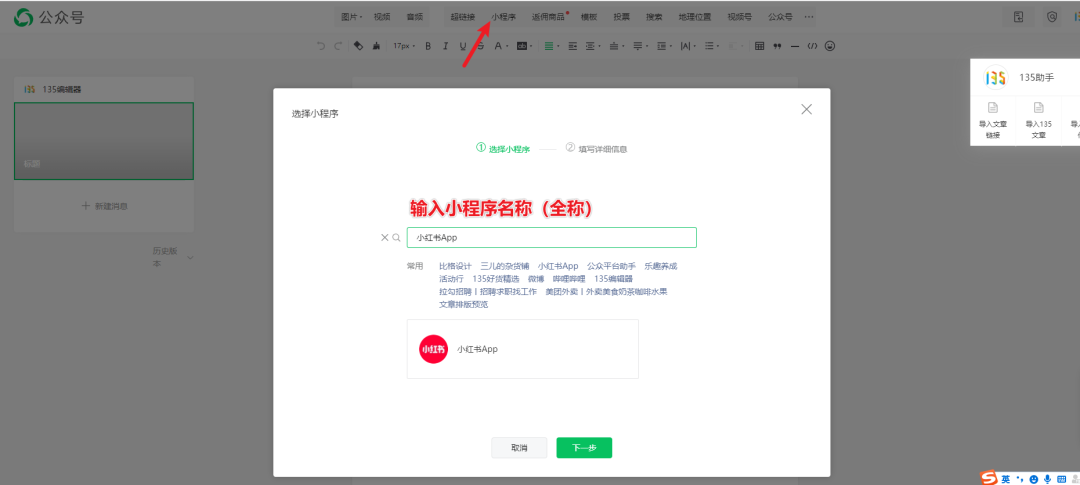Choose 微博 from common mini programs
Image resolution: width=1080 pixels, height=485 pixels.
tap(536, 279)
